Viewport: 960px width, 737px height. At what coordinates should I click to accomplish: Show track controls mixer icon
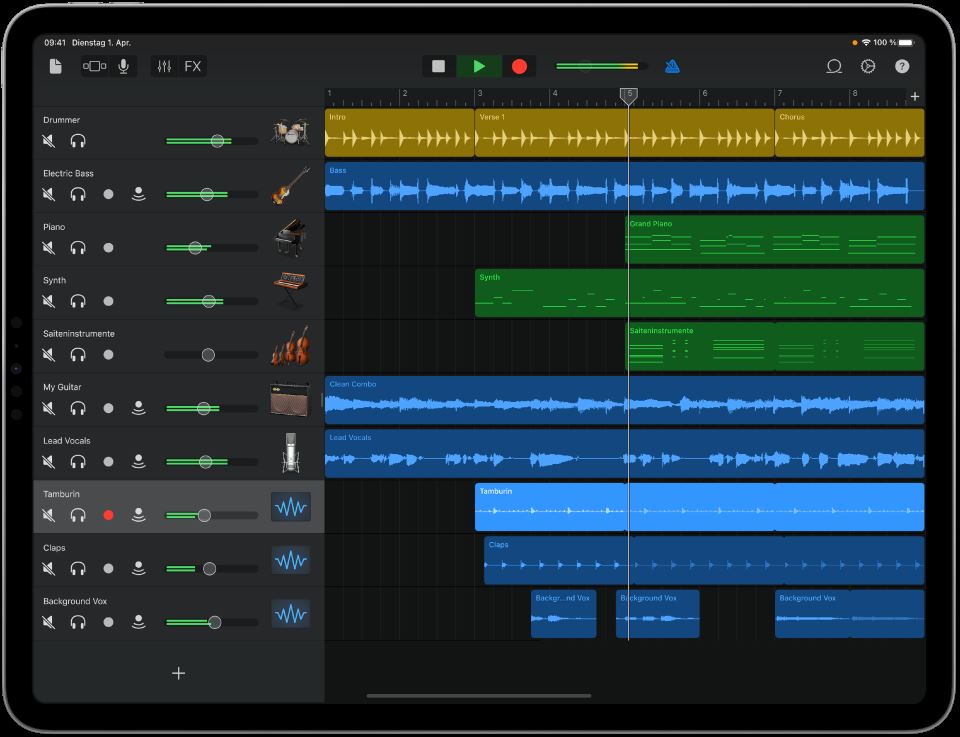[165, 66]
